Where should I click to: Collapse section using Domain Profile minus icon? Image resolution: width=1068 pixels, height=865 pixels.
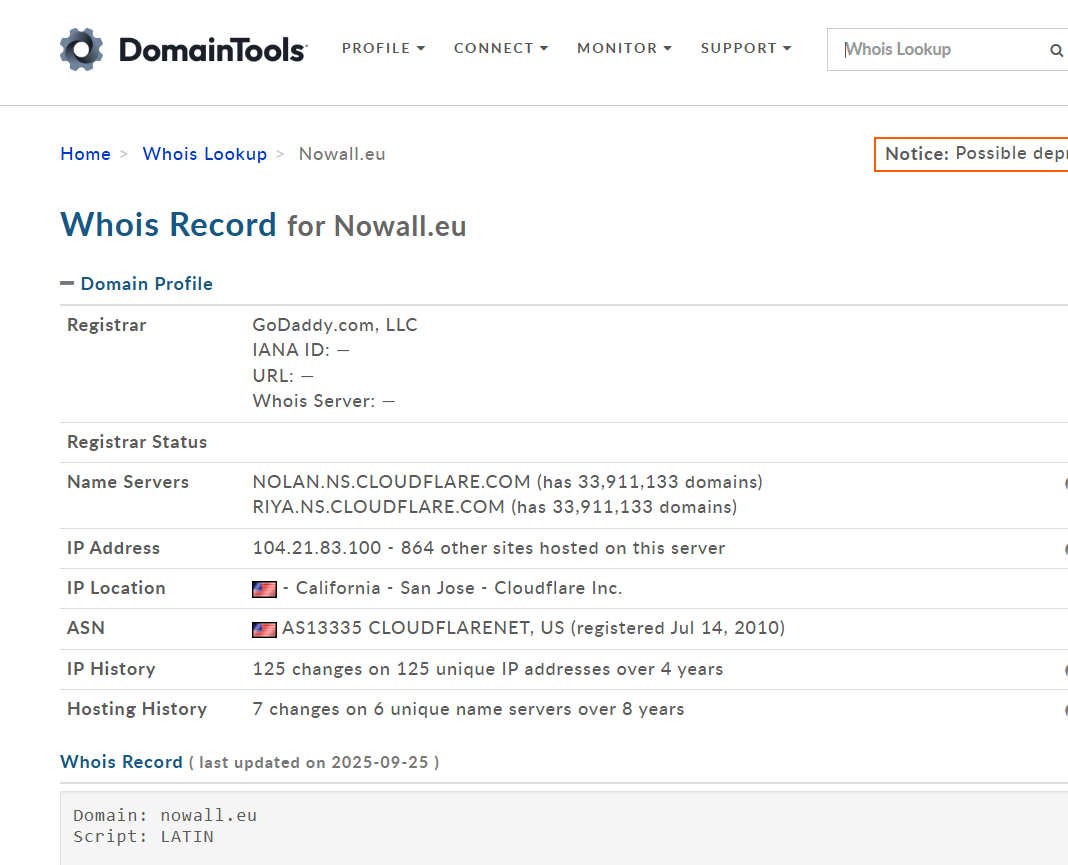[x=67, y=284]
